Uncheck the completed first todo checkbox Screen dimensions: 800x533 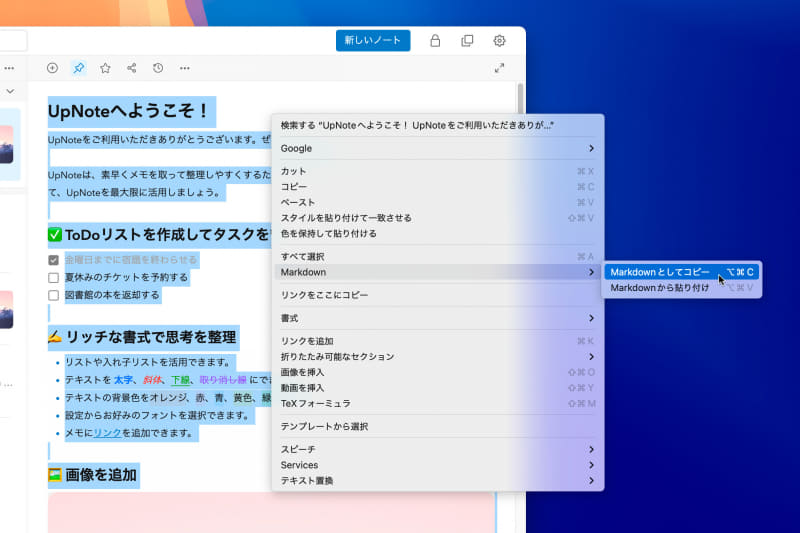pos(54,260)
